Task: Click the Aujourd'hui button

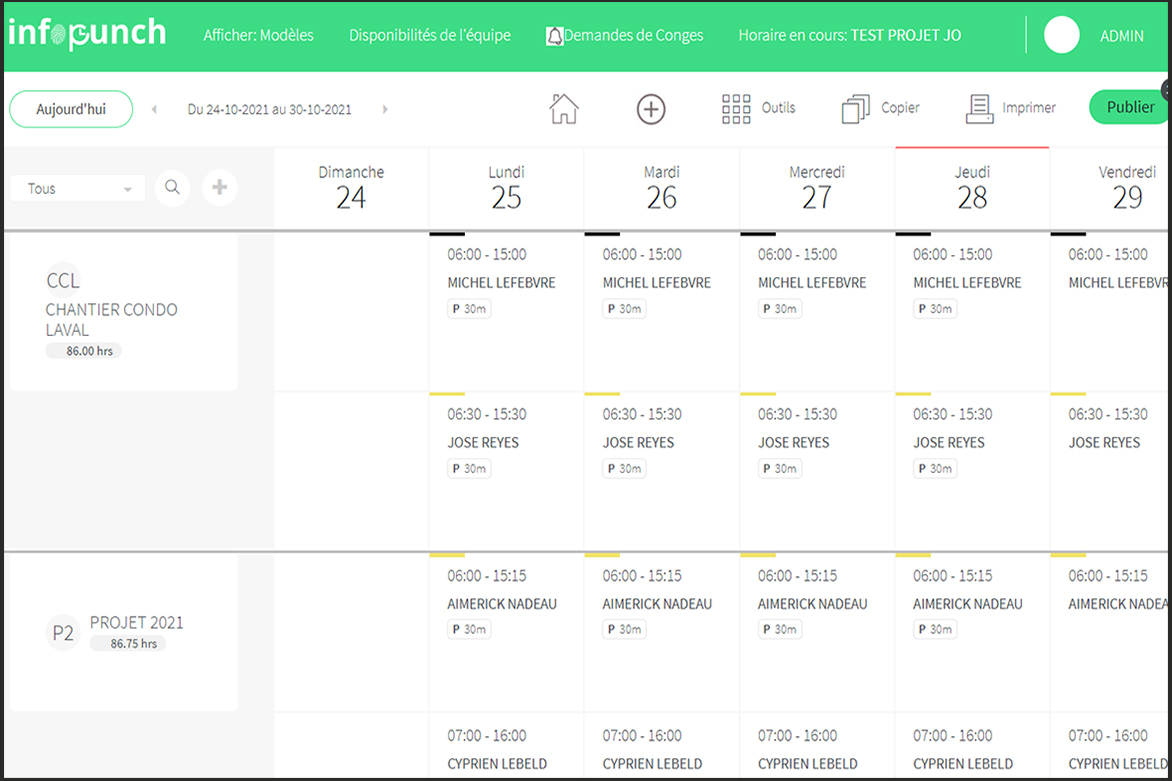Action: [71, 109]
